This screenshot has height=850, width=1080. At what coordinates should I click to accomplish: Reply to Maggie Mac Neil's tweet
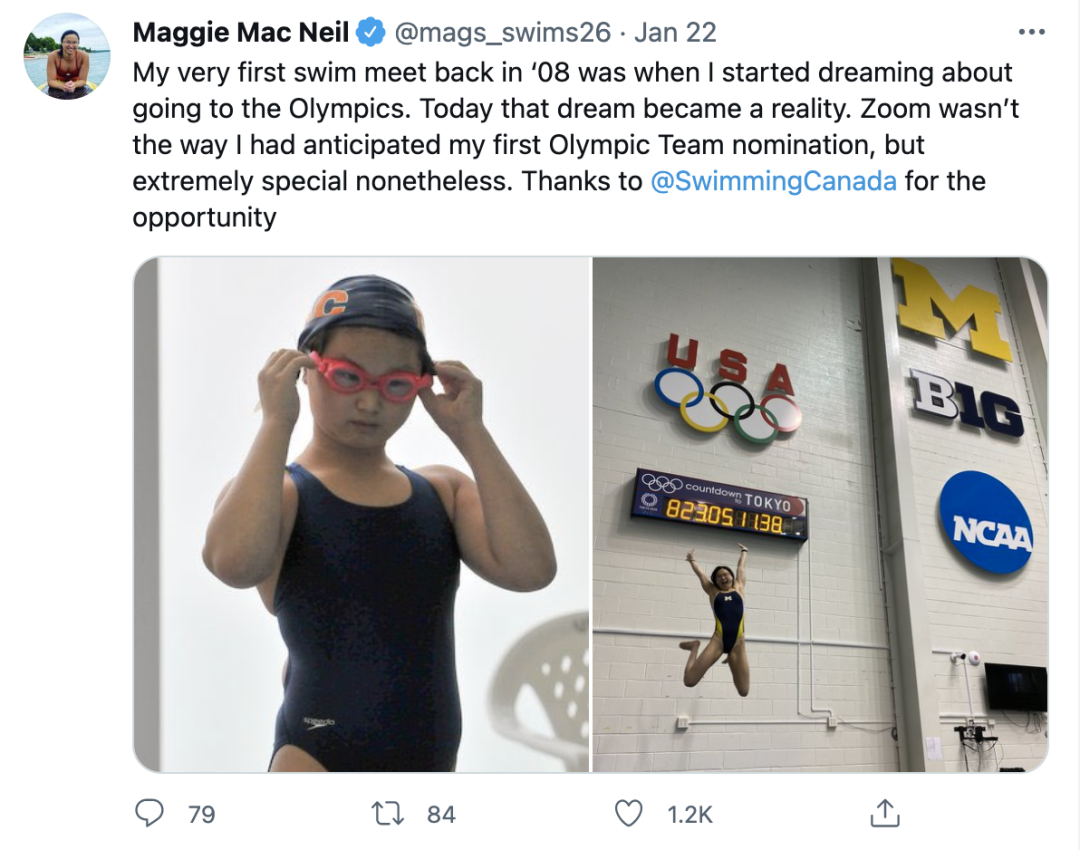(149, 814)
